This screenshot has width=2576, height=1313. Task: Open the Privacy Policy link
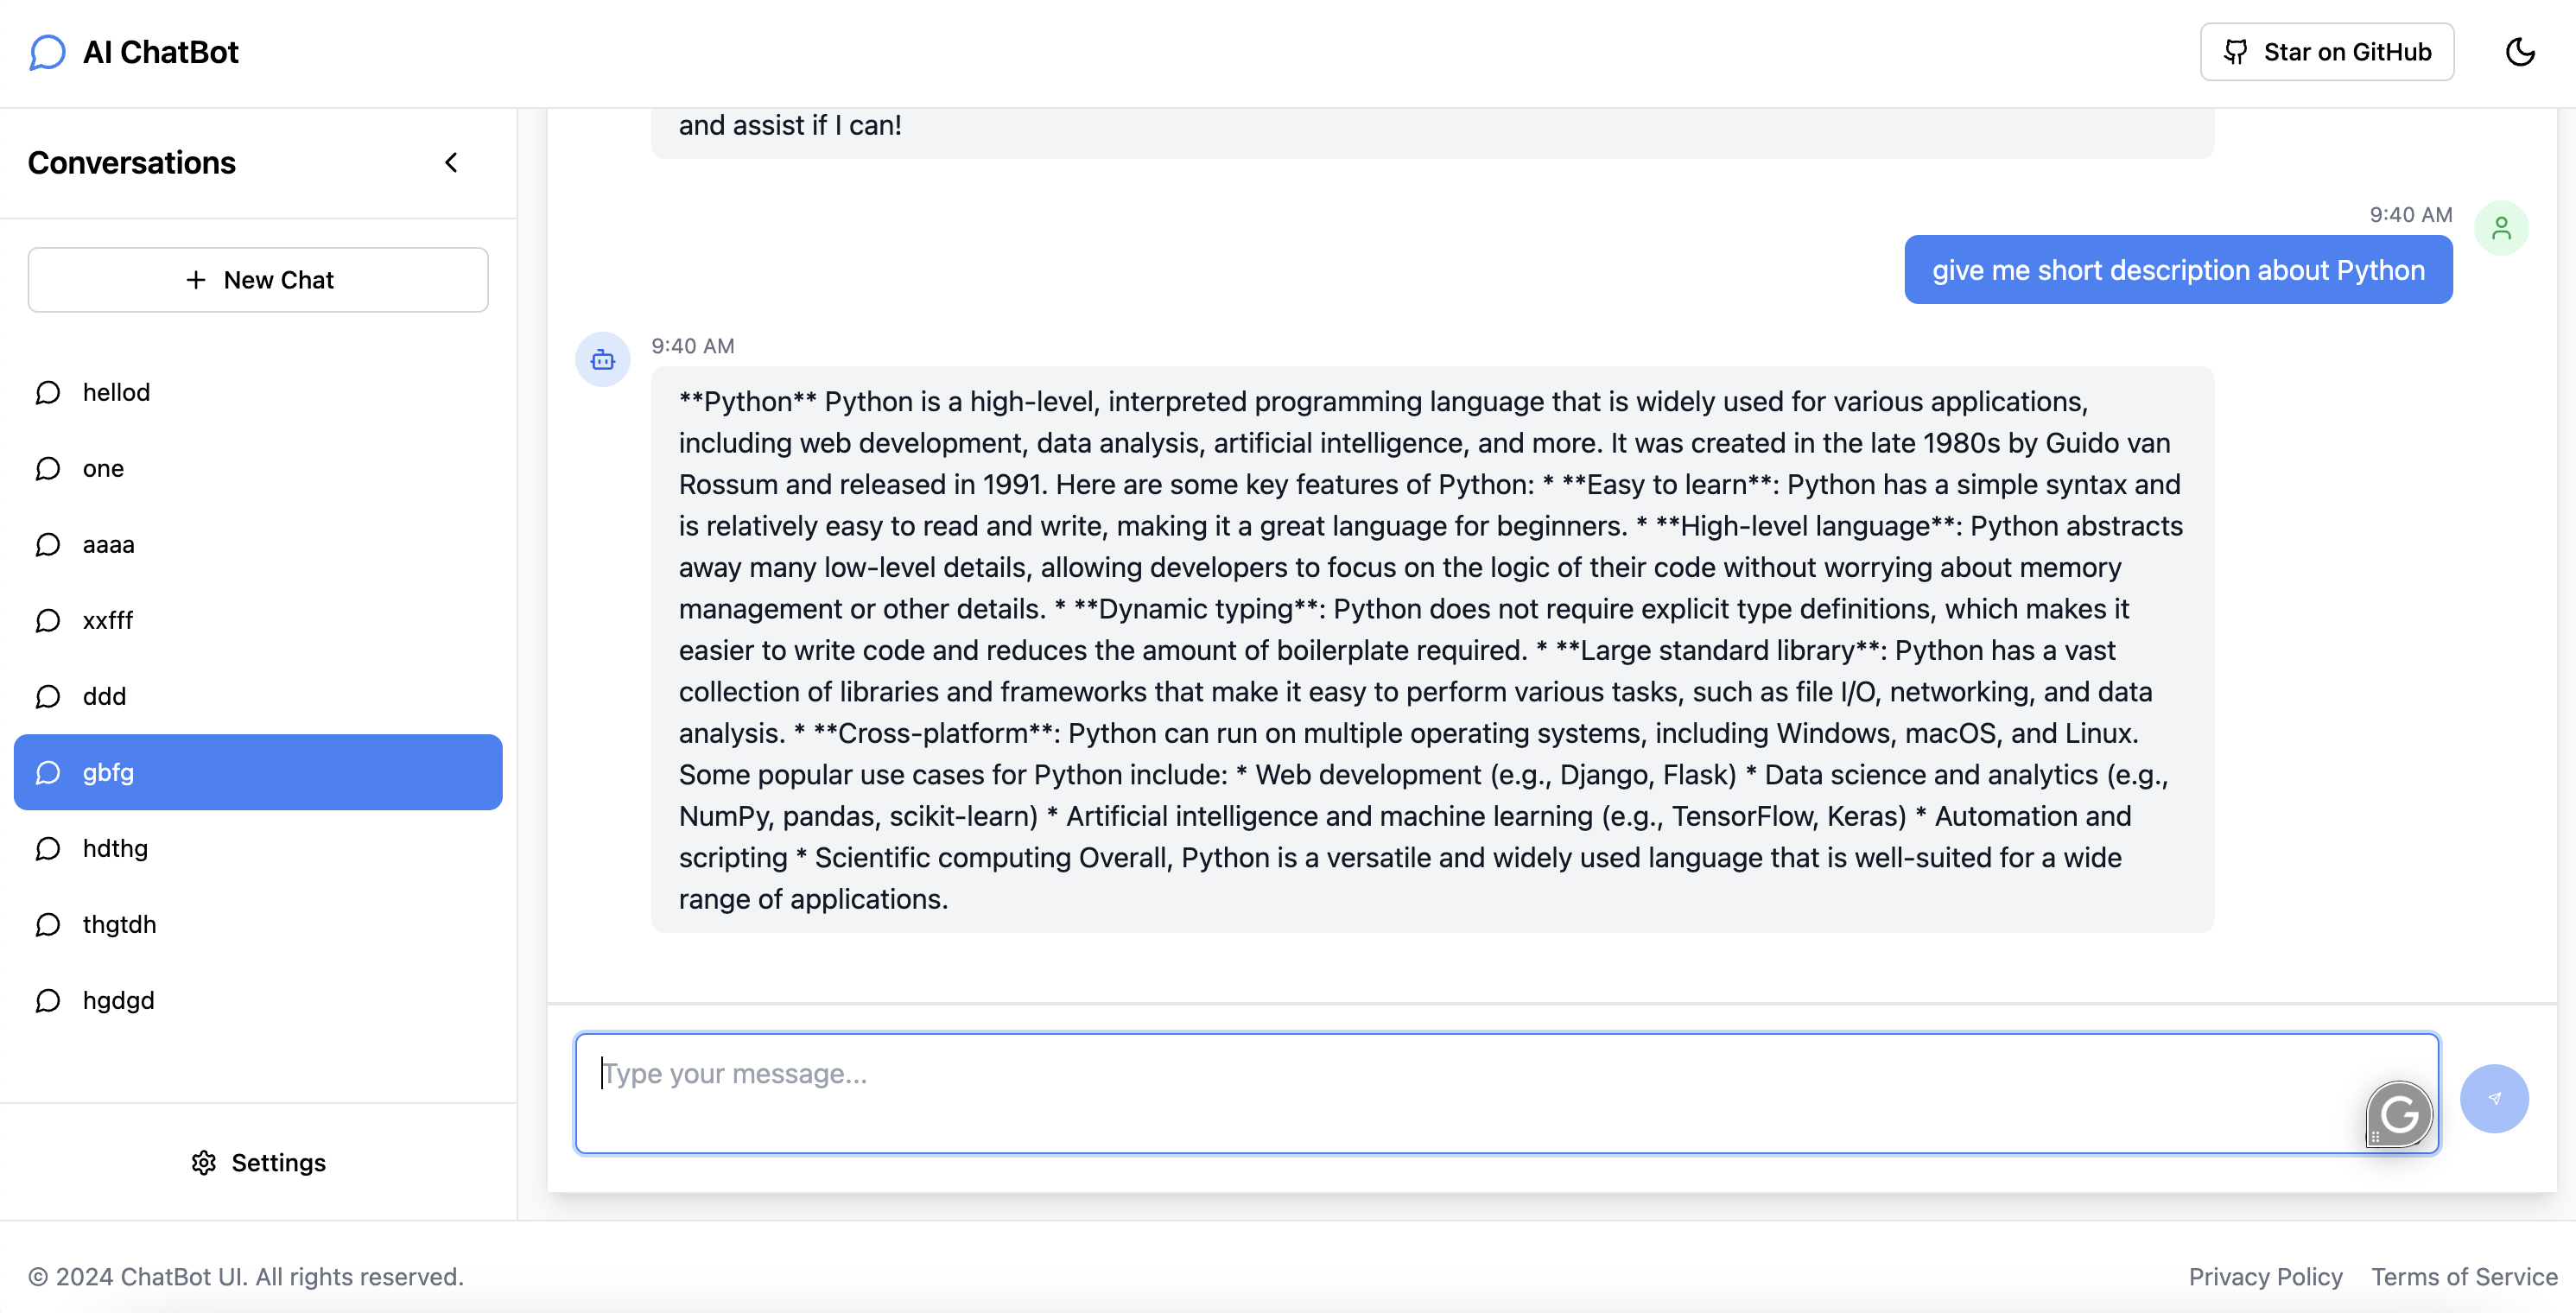pyautogui.click(x=2265, y=1277)
